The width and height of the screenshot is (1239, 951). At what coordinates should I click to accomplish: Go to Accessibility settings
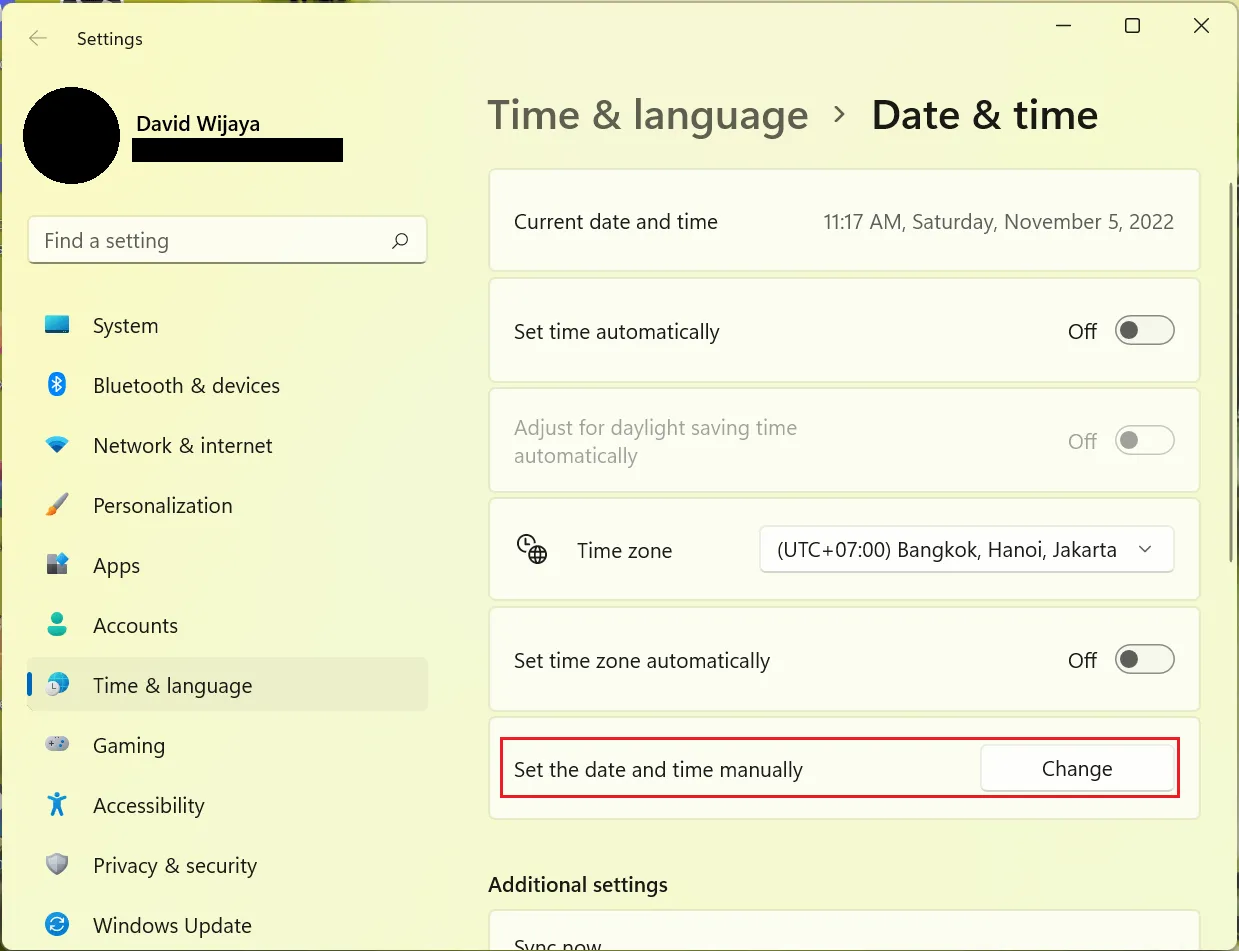(x=228, y=806)
